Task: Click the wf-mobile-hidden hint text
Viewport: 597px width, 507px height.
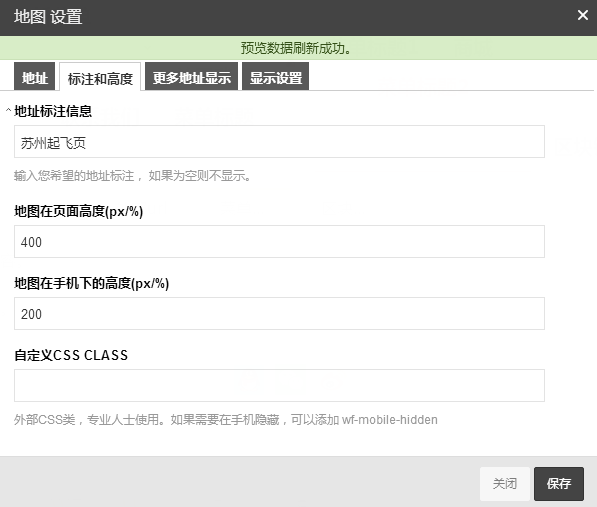Action: (390, 419)
